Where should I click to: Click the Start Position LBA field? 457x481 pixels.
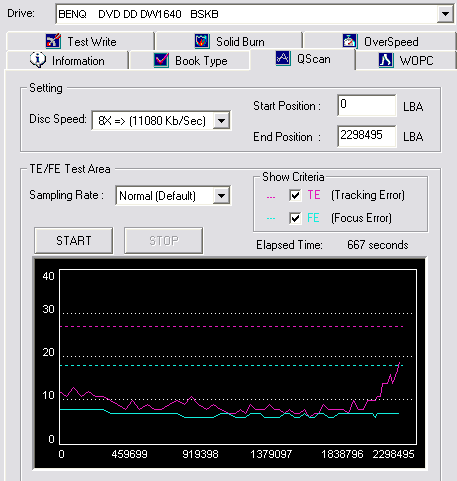pos(367,105)
